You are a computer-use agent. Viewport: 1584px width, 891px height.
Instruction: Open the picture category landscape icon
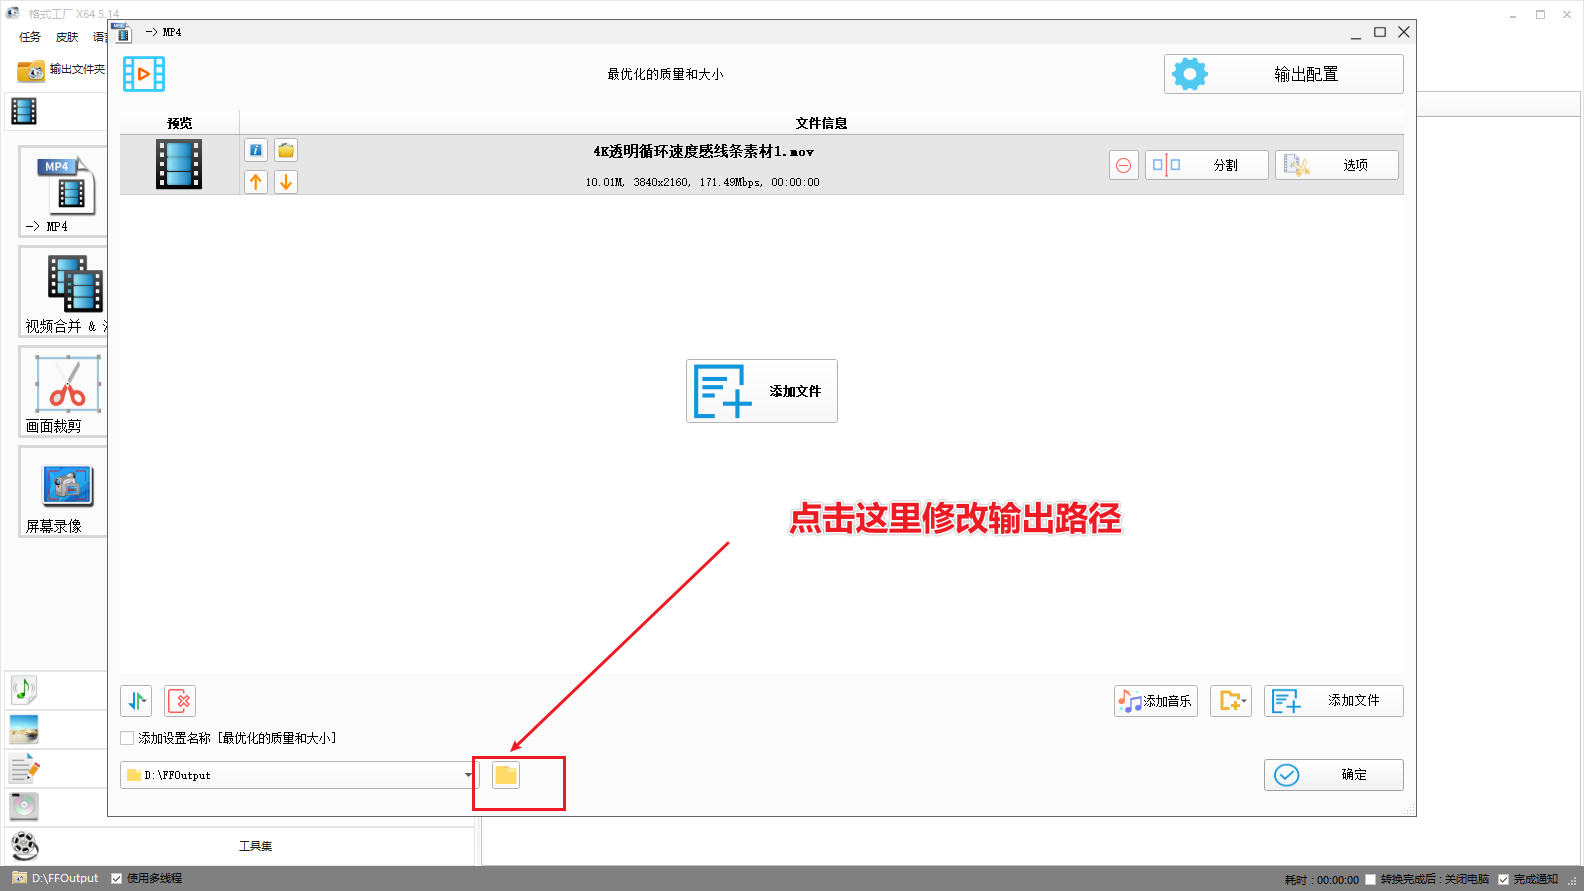pyautogui.click(x=24, y=729)
